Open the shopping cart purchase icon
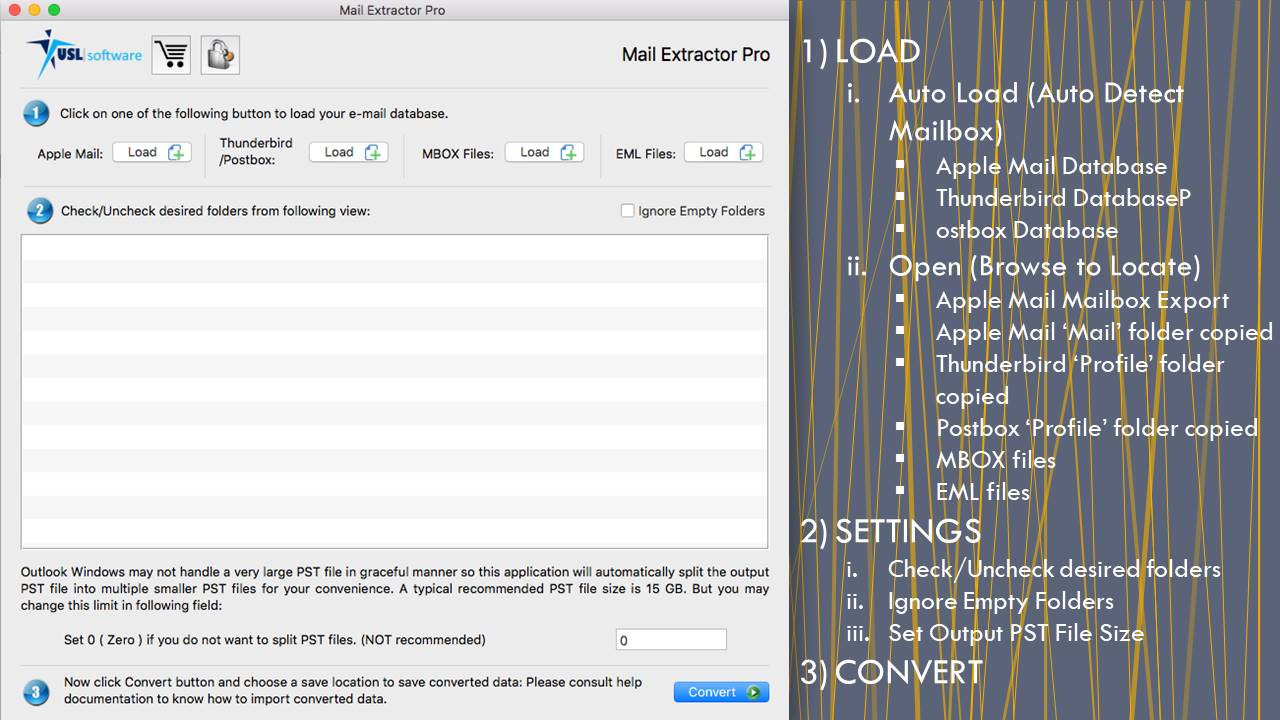 click(170, 55)
